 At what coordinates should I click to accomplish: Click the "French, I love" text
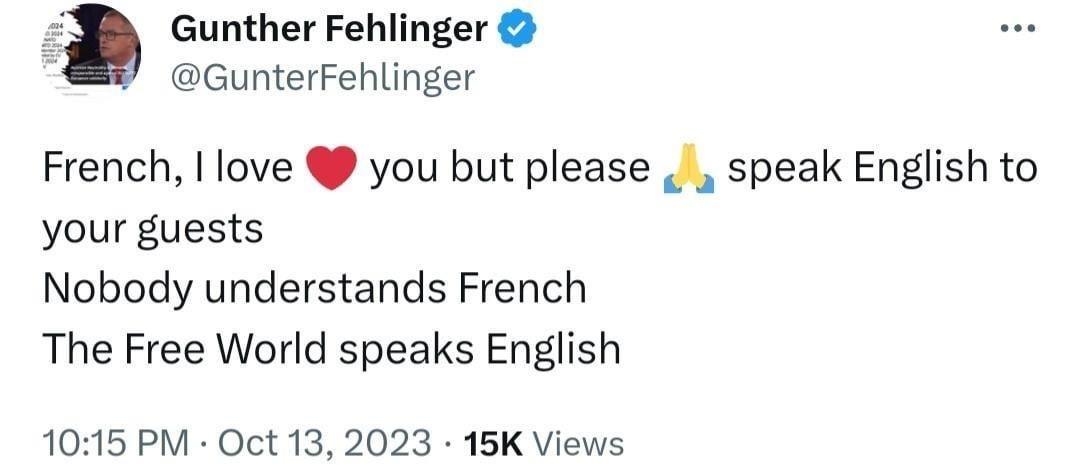(x=166, y=169)
